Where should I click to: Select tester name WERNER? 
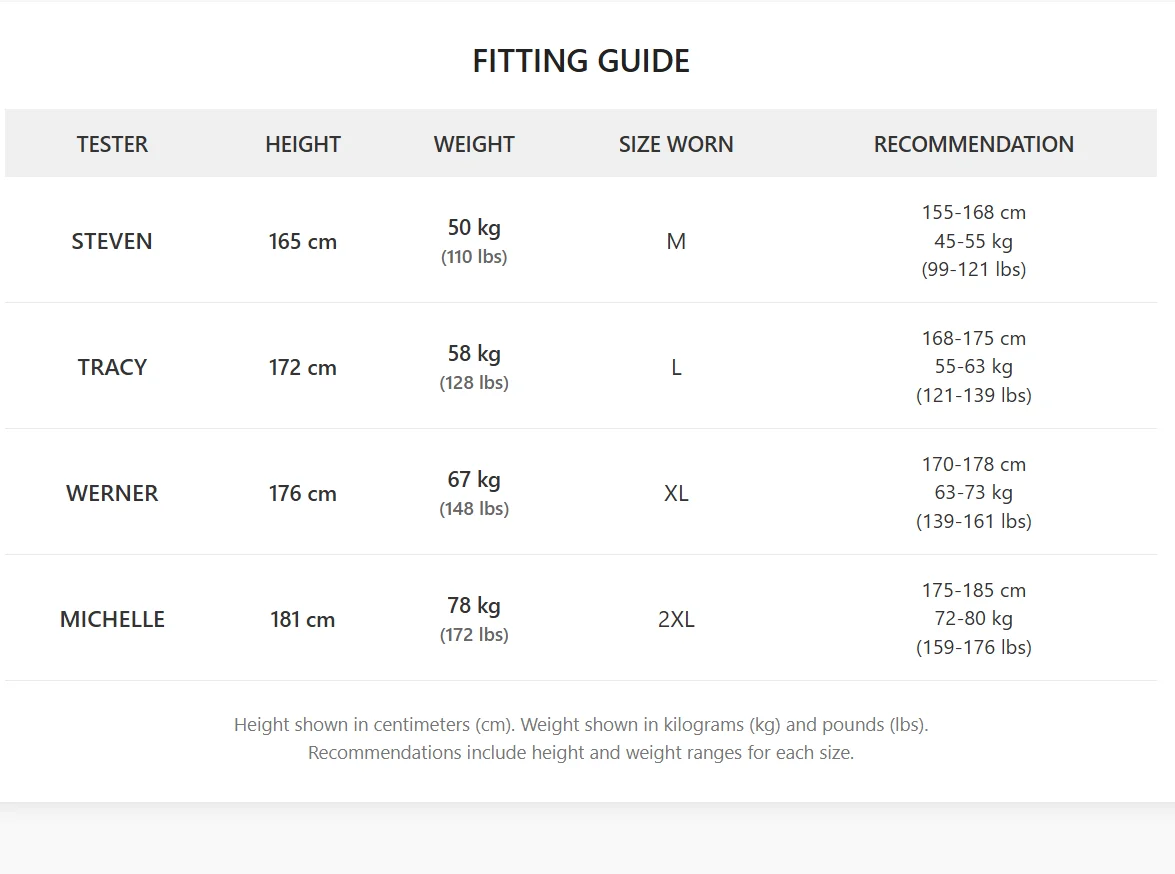[x=112, y=493]
